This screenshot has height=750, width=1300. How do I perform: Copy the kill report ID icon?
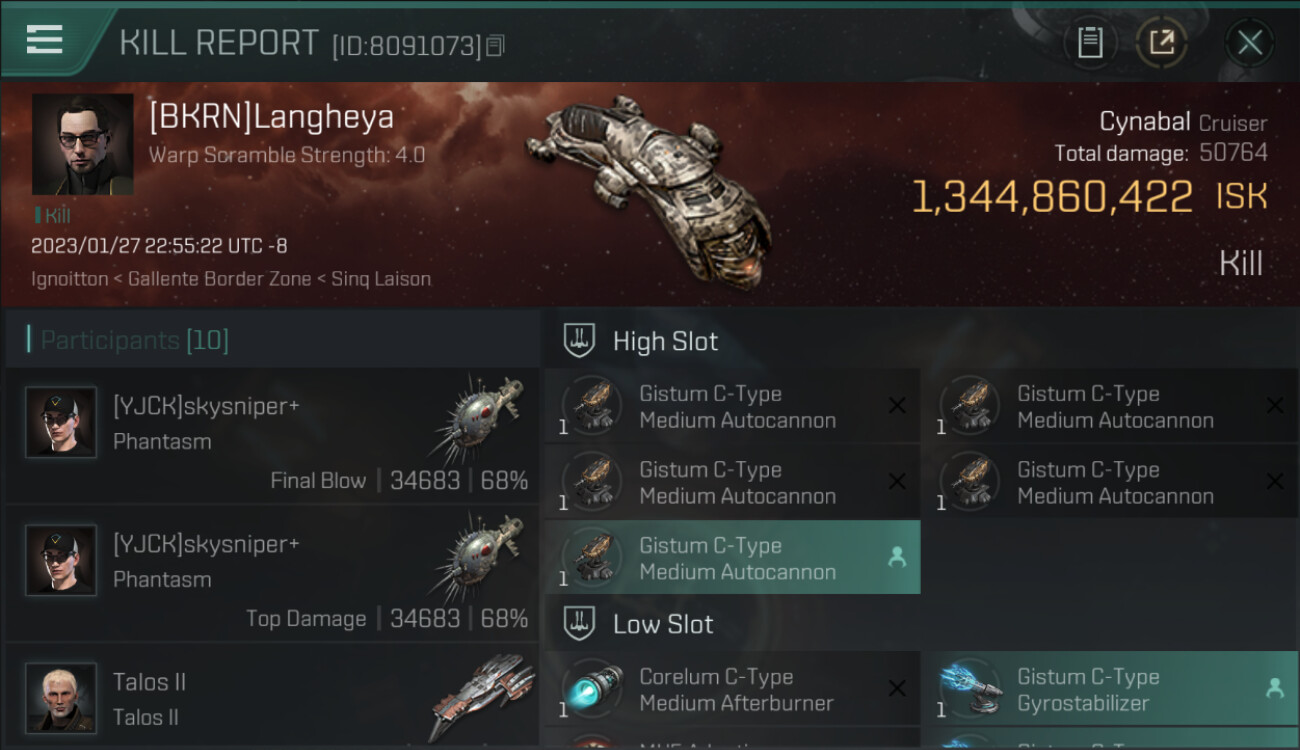tap(495, 45)
